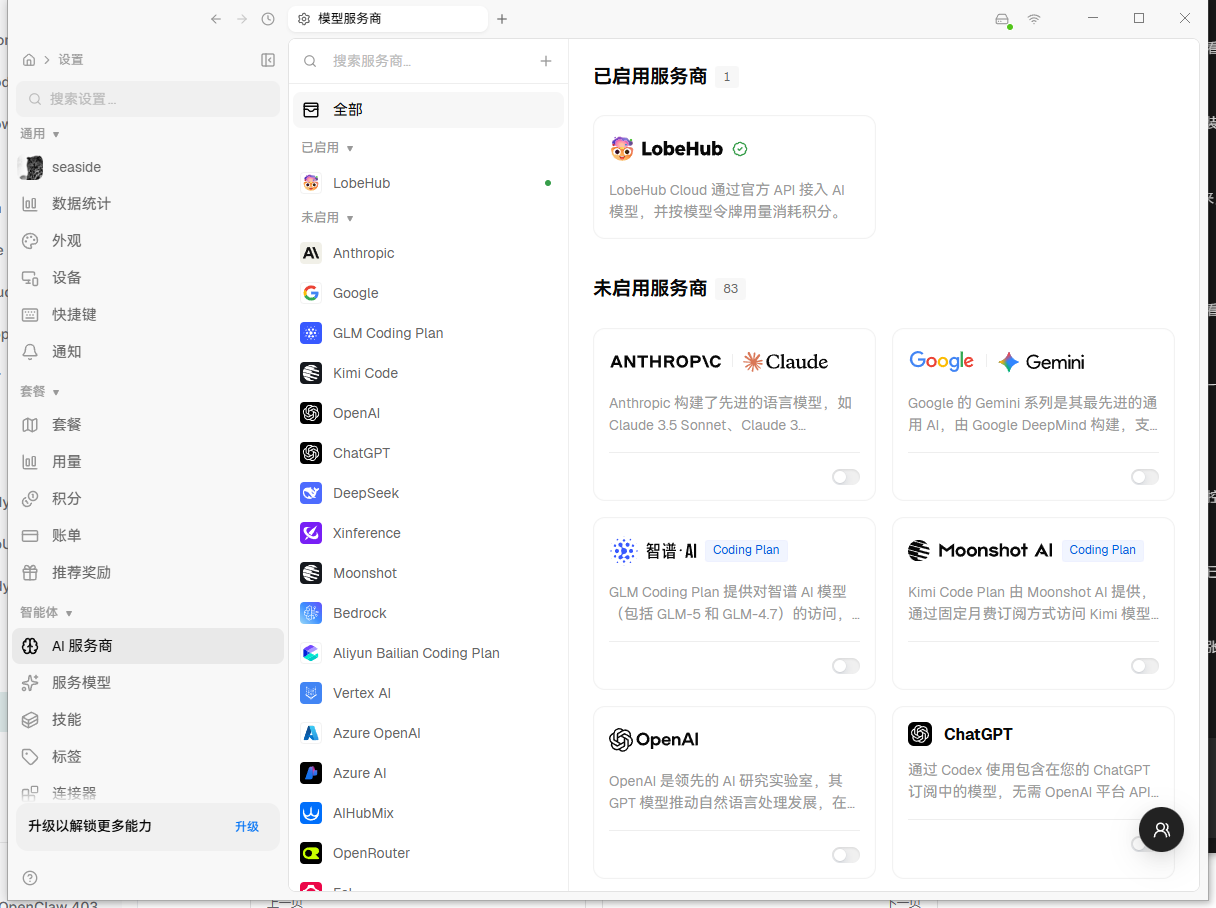Enable the Google Gemini provider toggle

[x=1144, y=477]
